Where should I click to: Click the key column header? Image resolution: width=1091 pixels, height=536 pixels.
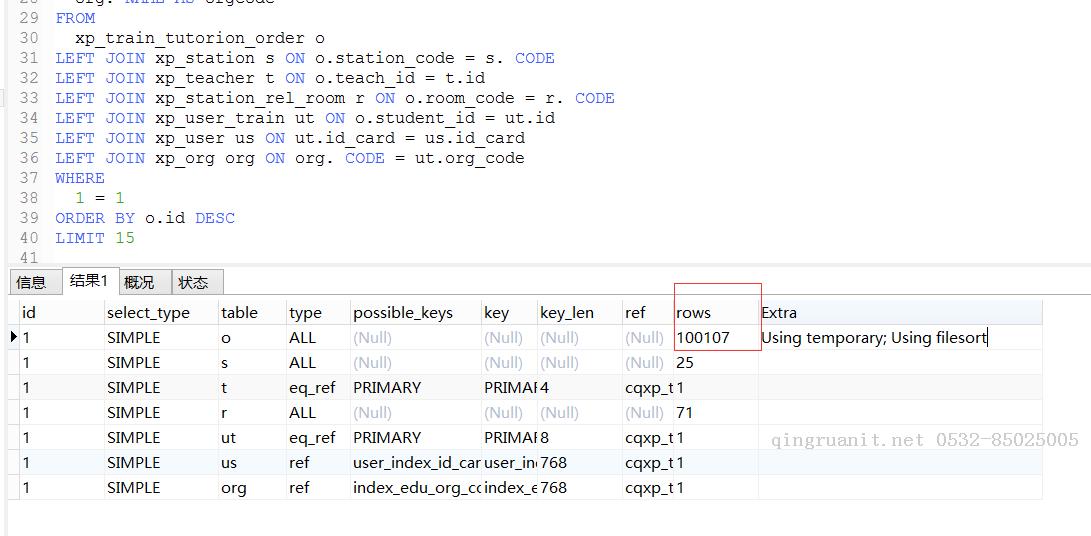click(509, 313)
